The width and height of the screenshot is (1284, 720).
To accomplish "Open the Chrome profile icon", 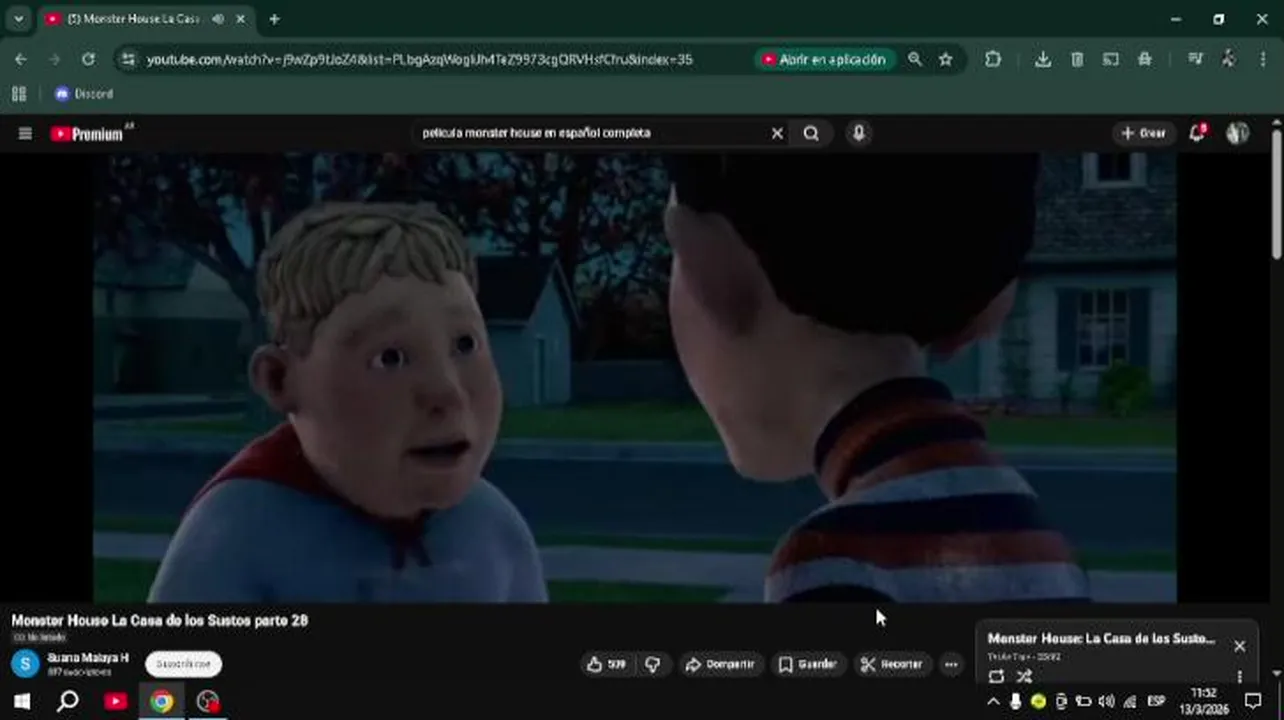I will pyautogui.click(x=1229, y=60).
